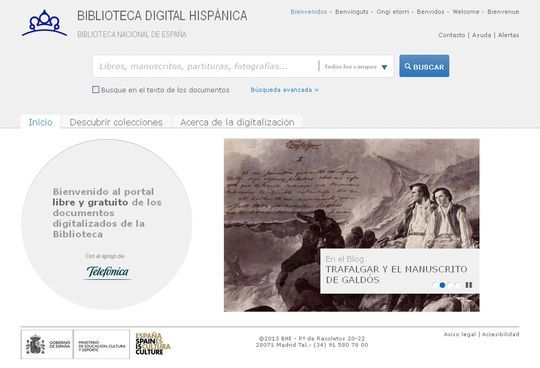Open the Ayuda link
The image size is (540, 368).
pos(481,35)
